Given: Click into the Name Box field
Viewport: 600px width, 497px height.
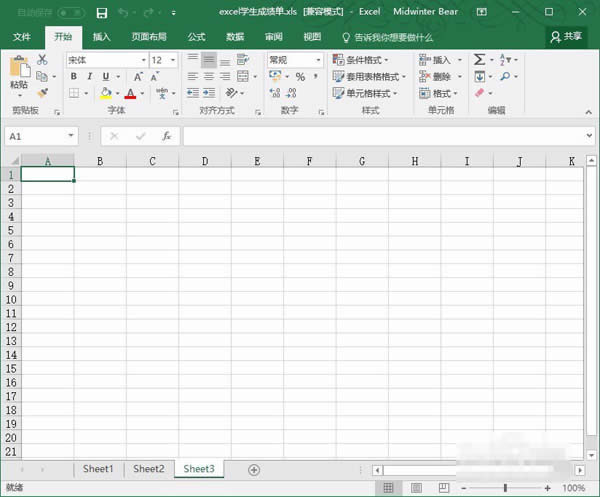Looking at the screenshot, I should pyautogui.click(x=35, y=136).
